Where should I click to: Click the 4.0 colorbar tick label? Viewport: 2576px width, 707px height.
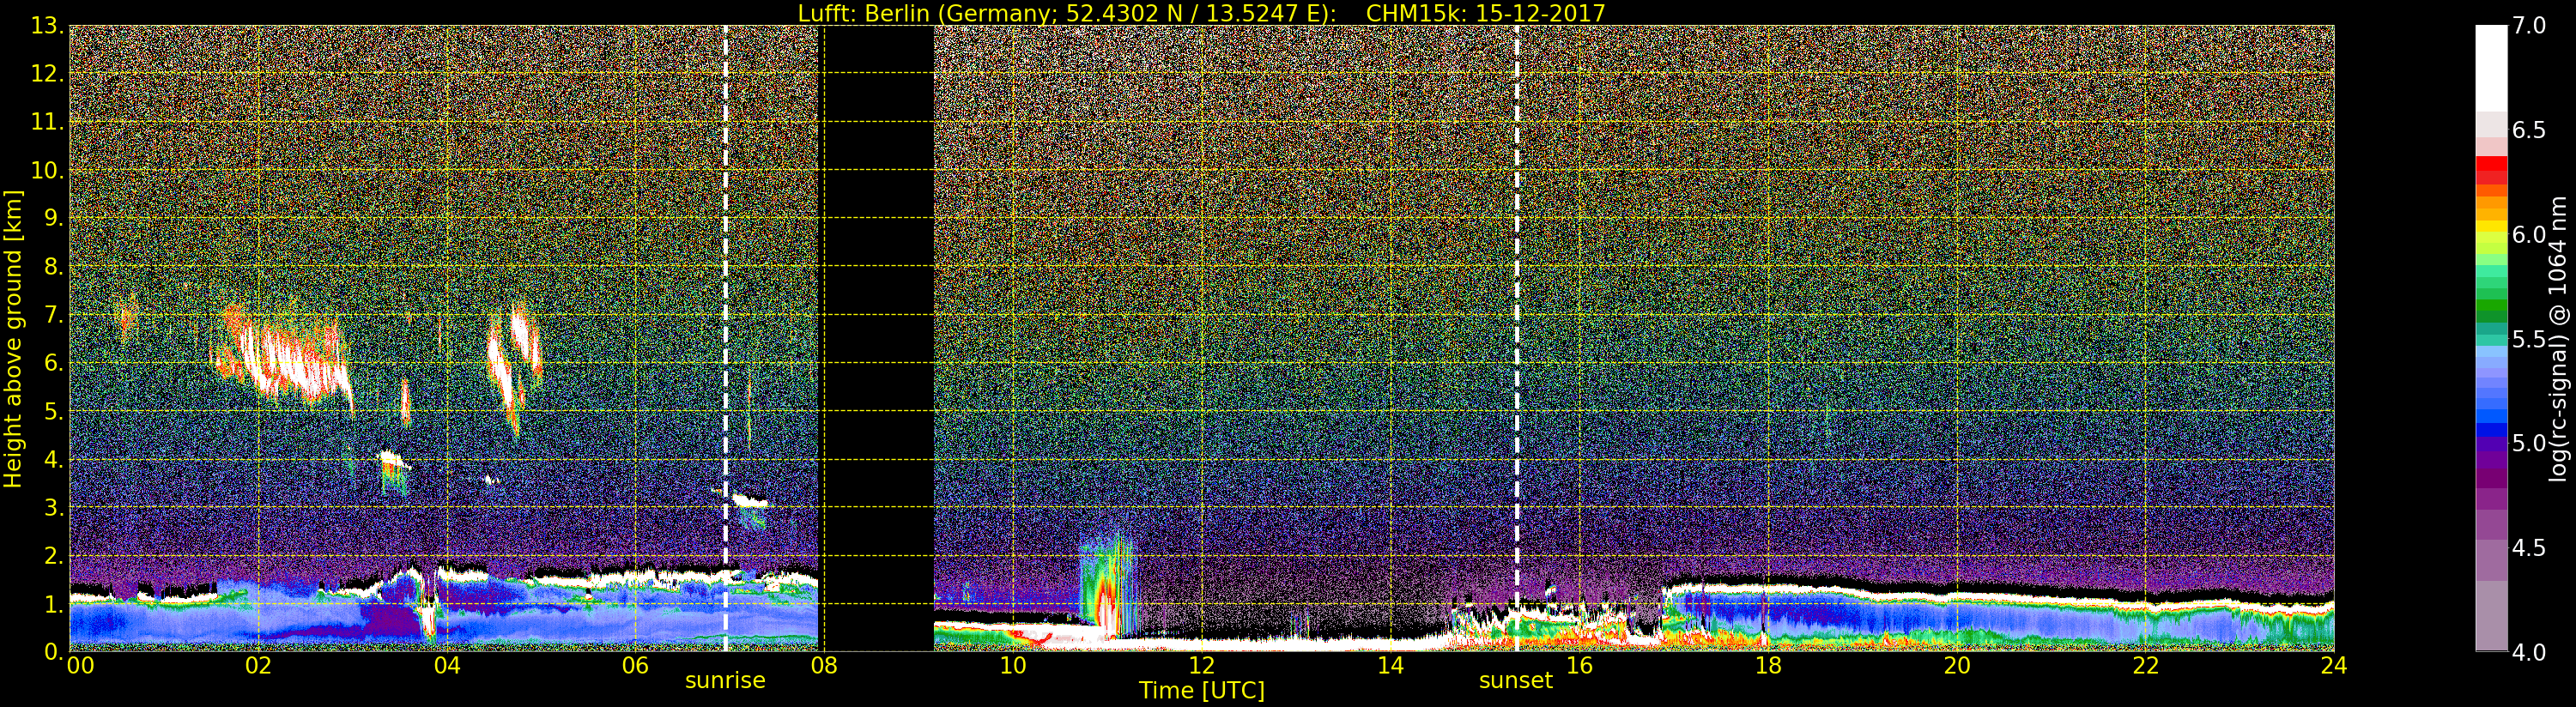pos(2529,653)
